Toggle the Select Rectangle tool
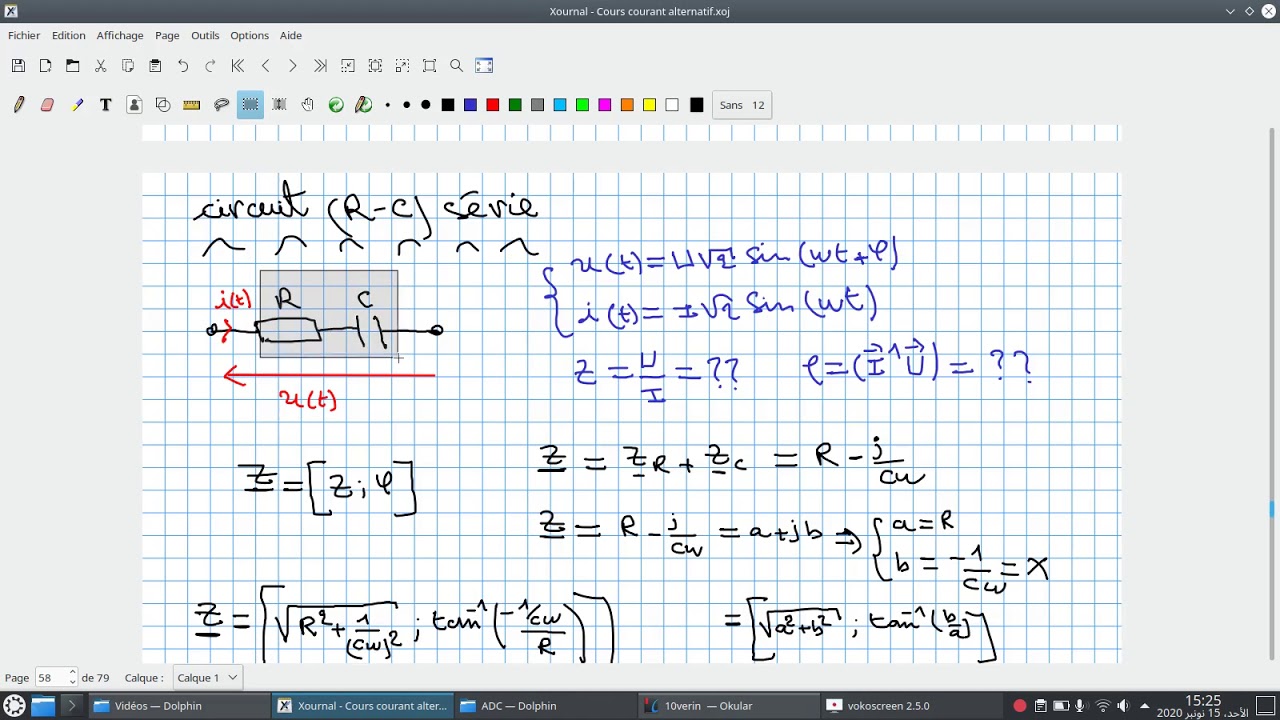 [x=250, y=105]
